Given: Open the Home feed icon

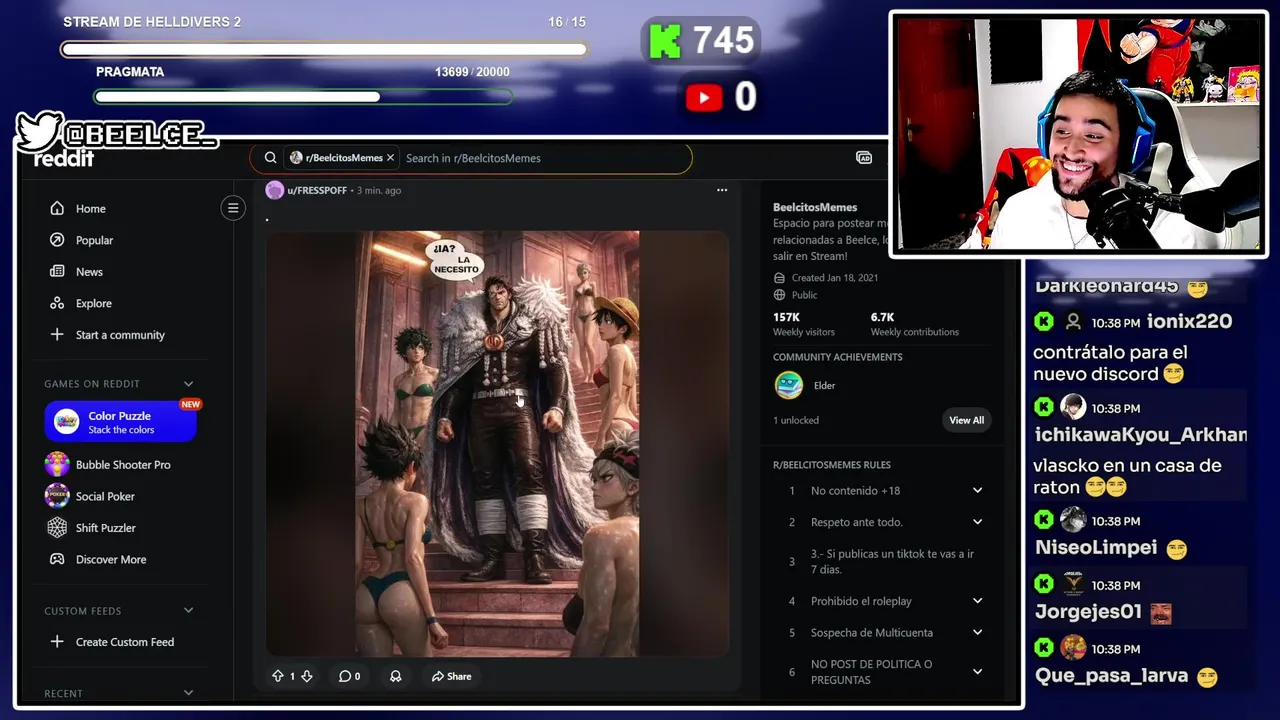Looking at the screenshot, I should 57,208.
